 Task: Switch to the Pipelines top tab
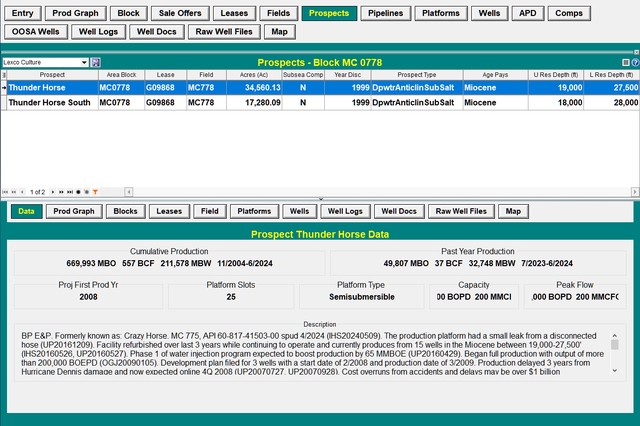pos(385,14)
